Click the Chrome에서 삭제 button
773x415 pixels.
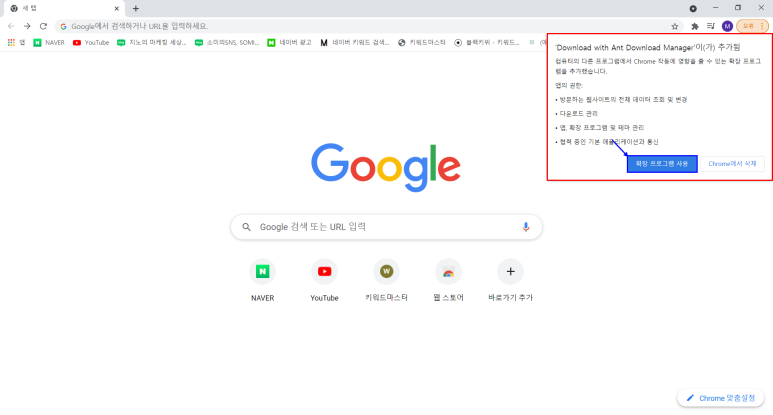(x=732, y=164)
